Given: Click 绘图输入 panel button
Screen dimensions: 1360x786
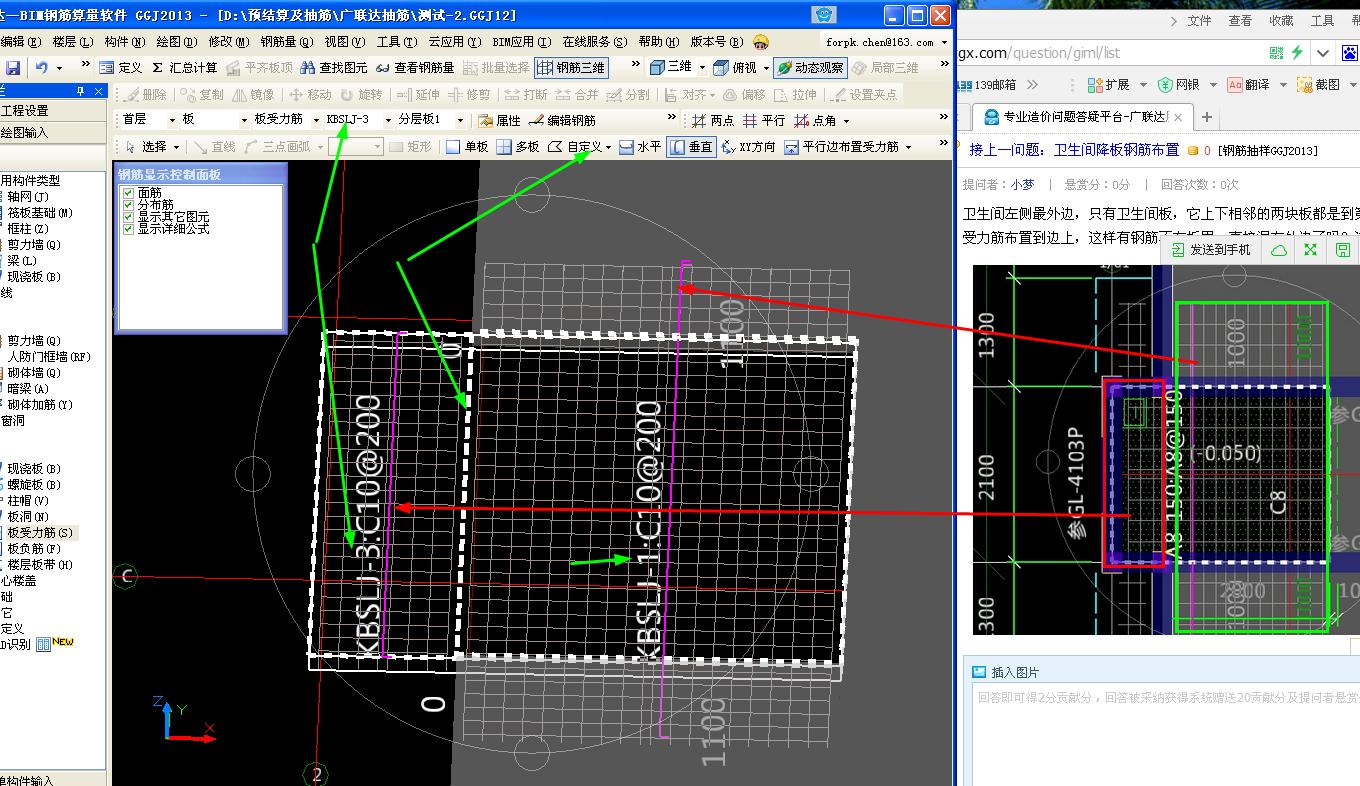Looking at the screenshot, I should click(x=53, y=132).
